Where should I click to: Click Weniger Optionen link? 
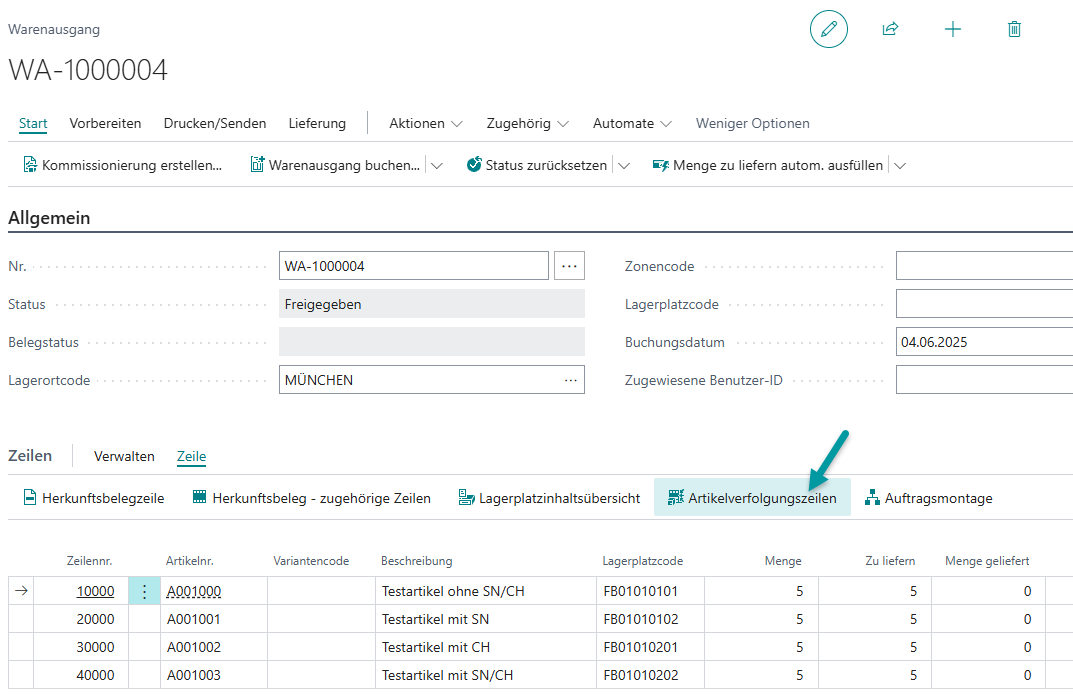[x=752, y=124]
